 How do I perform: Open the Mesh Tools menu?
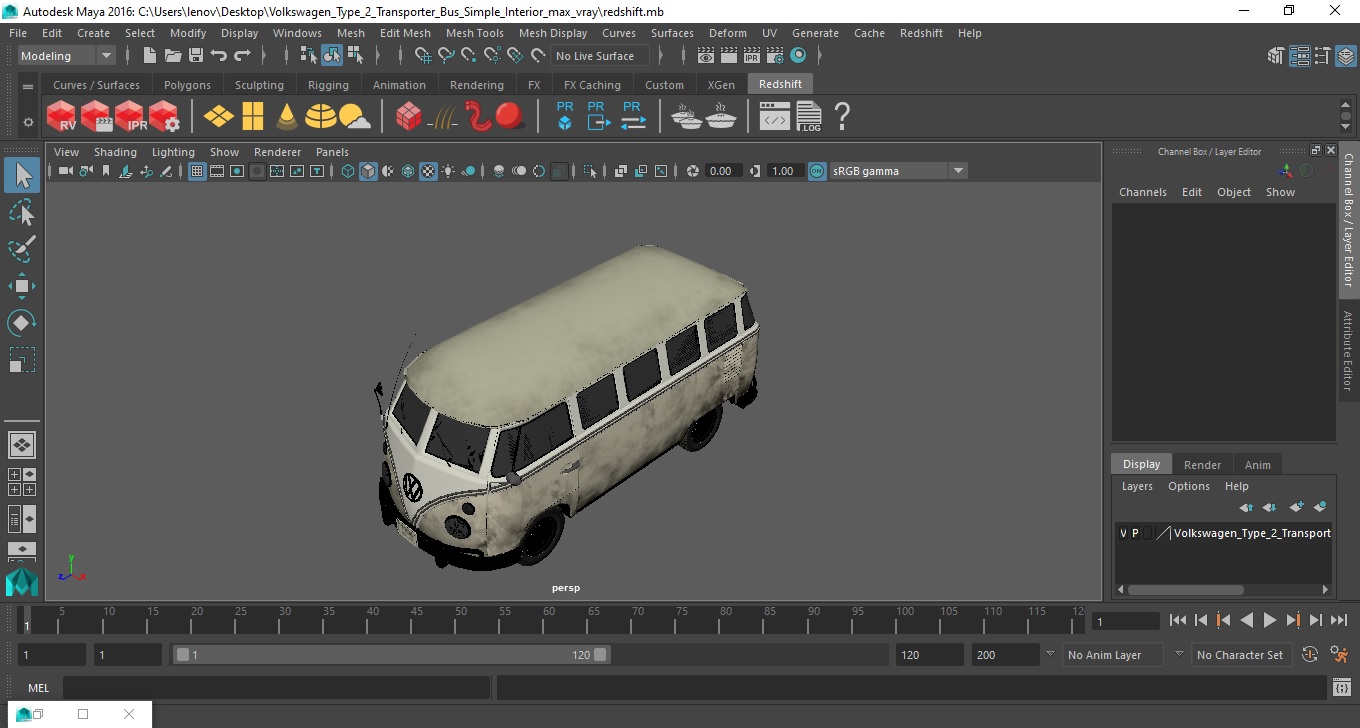coord(474,33)
